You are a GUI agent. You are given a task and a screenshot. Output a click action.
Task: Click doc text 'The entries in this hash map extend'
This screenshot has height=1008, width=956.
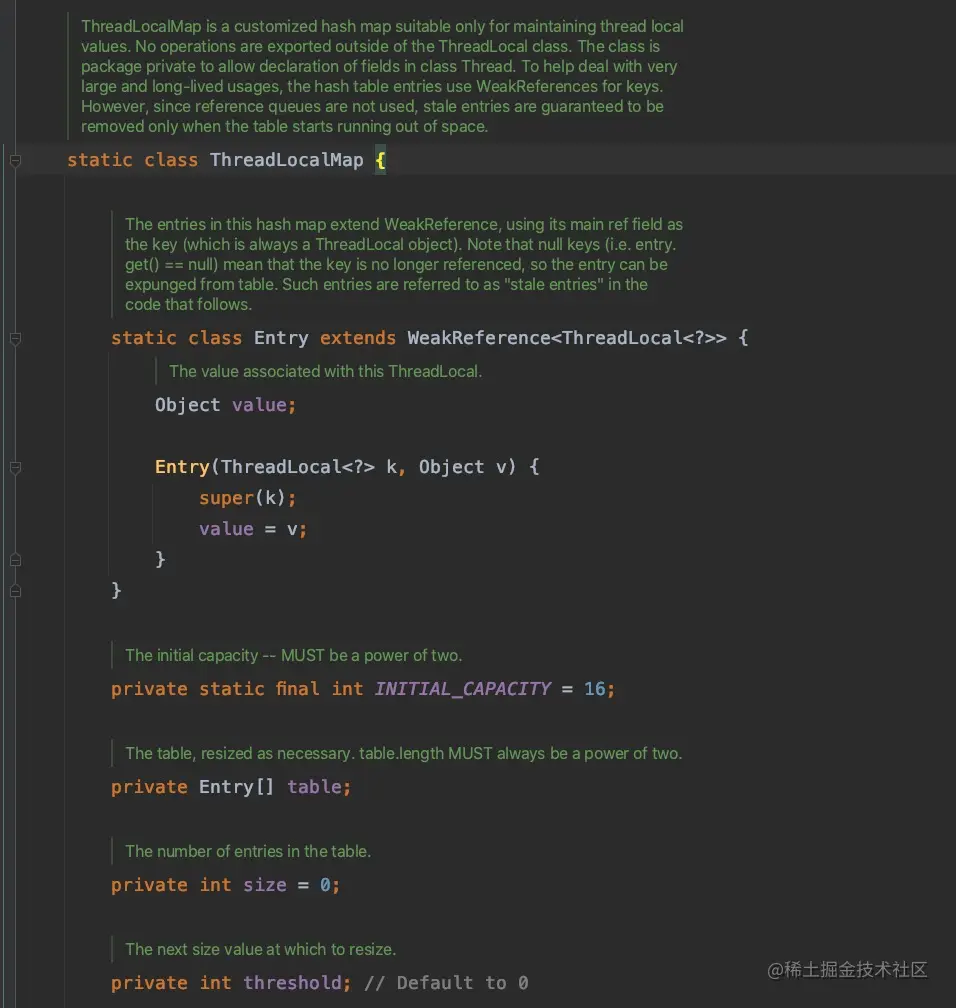tap(252, 224)
